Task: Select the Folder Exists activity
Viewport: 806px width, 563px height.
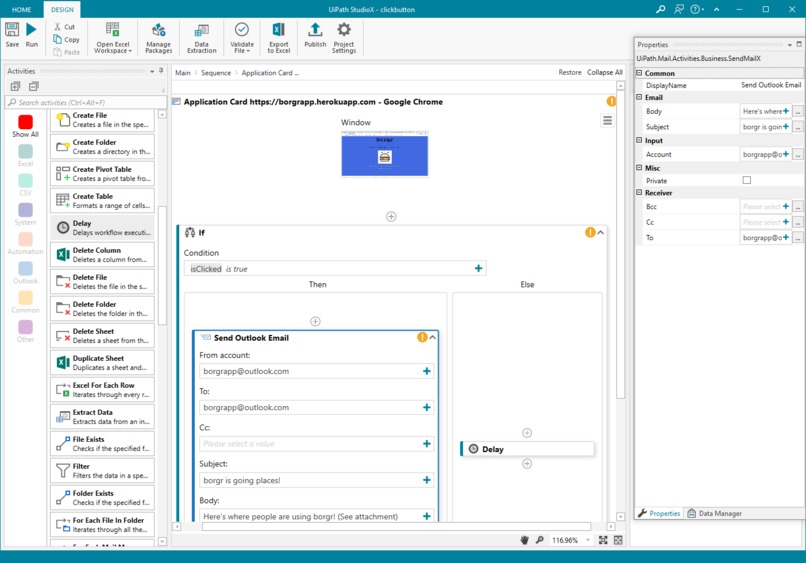Action: point(102,498)
